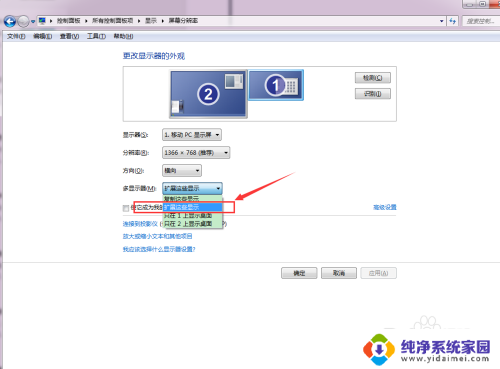This screenshot has height=369, width=500.
Task: Open the 文件(F) menu
Action: (x=16, y=36)
